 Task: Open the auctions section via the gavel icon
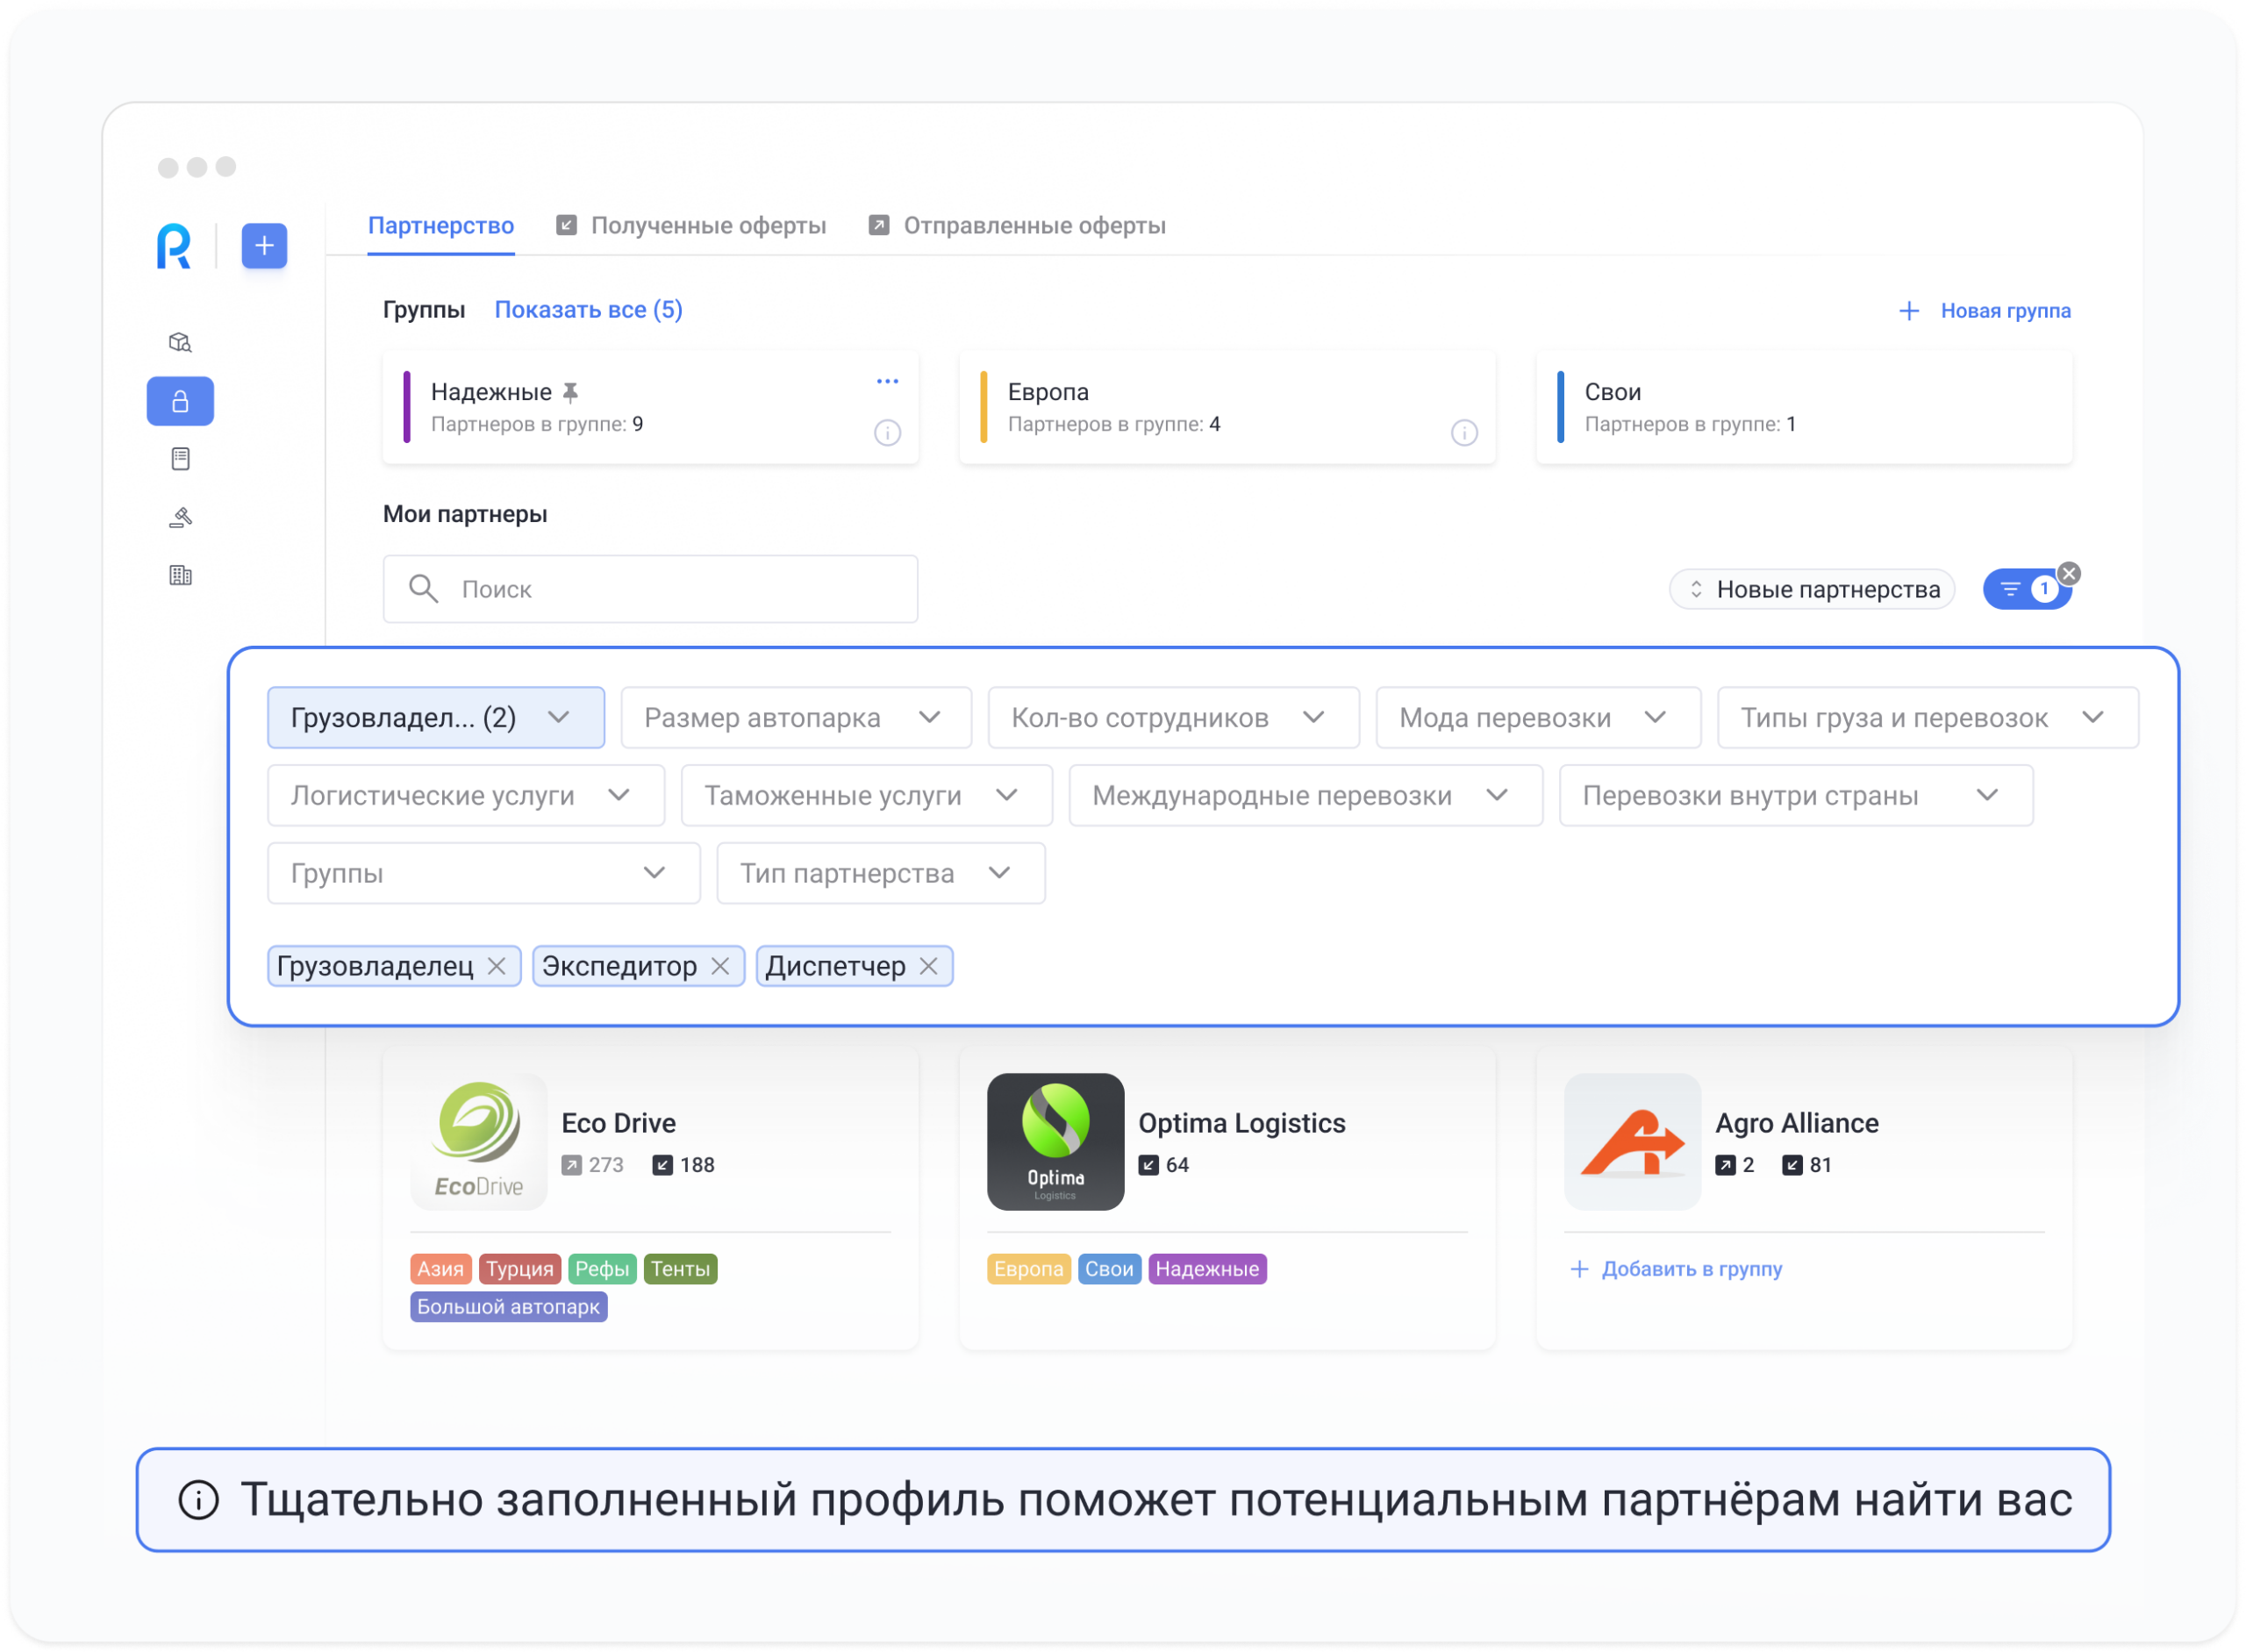(x=180, y=516)
